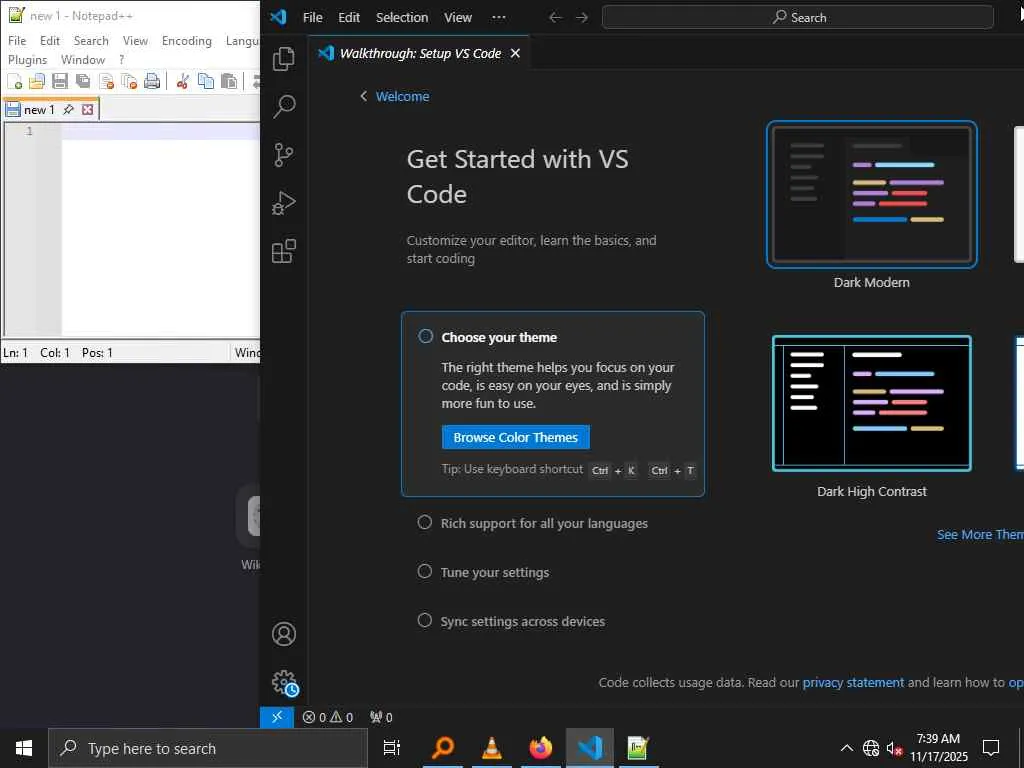This screenshot has height=768, width=1024.
Task: Open the Manage gear icon
Action: [285, 683]
